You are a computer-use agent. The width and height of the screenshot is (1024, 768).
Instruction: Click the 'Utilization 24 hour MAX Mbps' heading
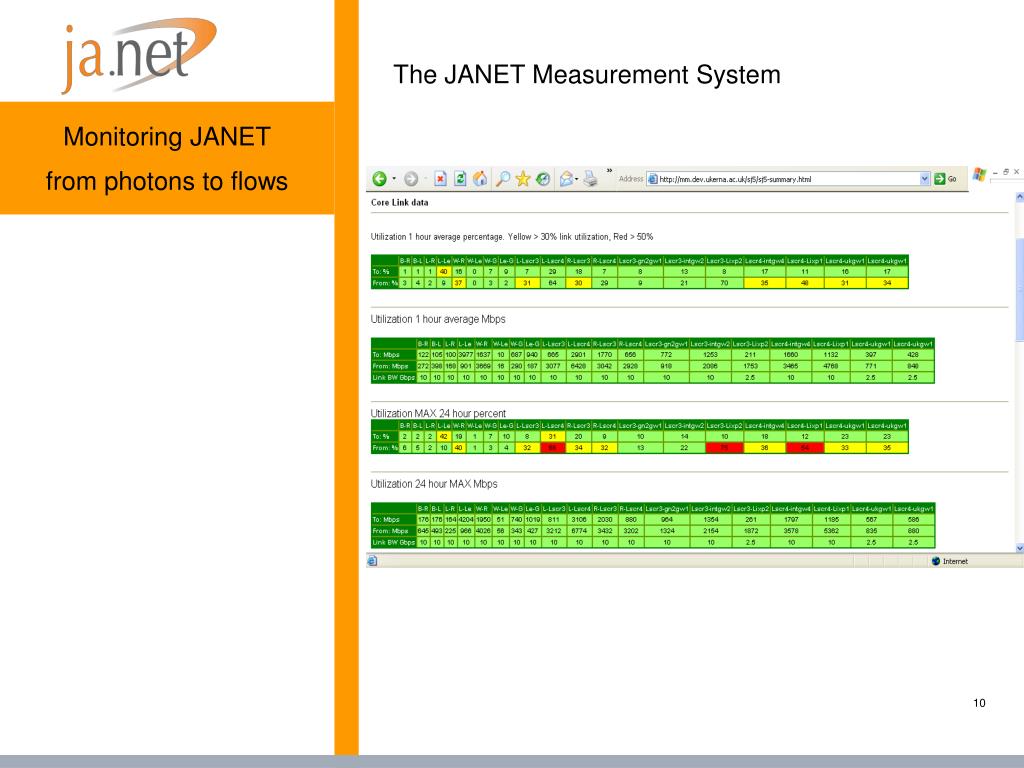[434, 484]
